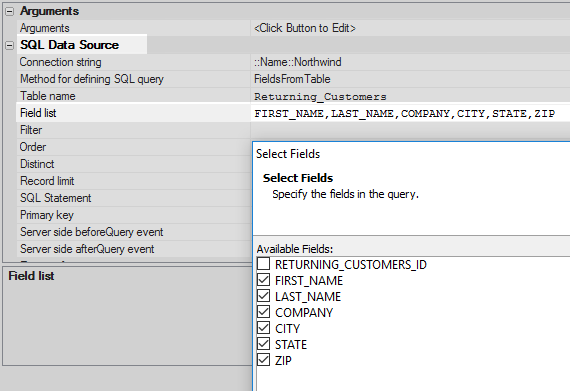This screenshot has height=391, width=570.
Task: Select ZIP label in Available Fields
Action: tap(283, 360)
